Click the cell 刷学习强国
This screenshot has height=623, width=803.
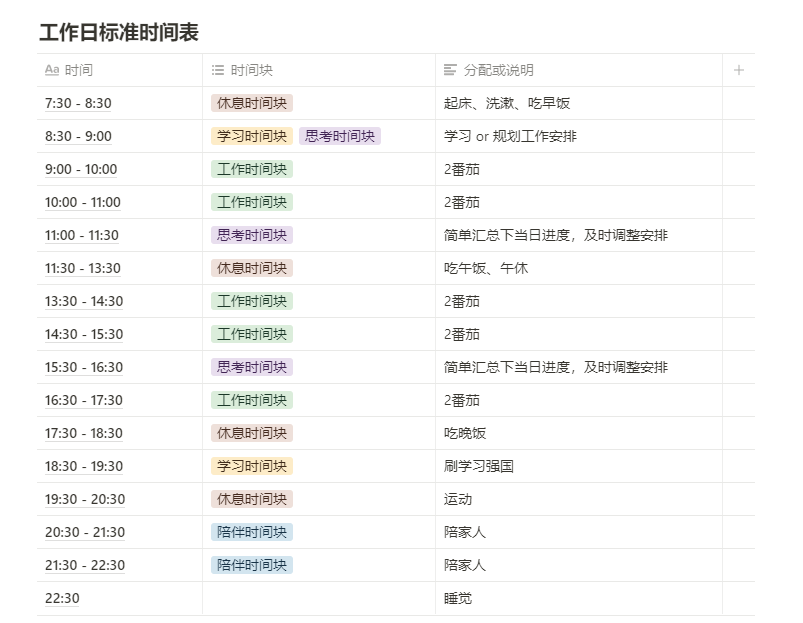579,466
